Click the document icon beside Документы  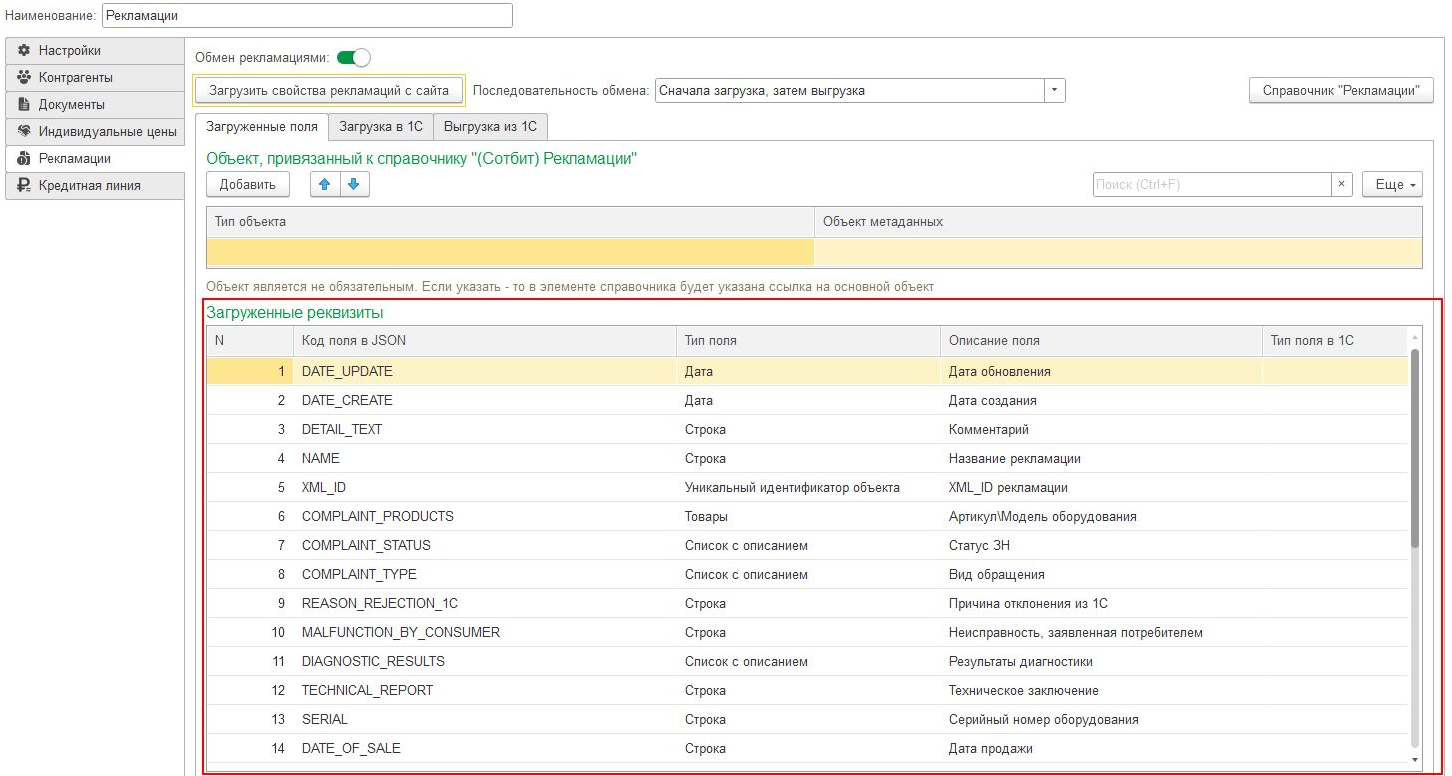tap(24, 105)
